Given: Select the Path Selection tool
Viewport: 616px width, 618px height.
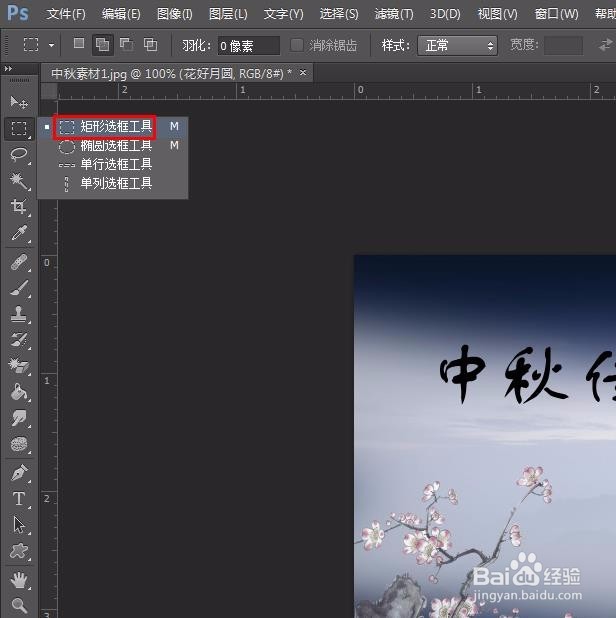Looking at the screenshot, I should pos(19,525).
